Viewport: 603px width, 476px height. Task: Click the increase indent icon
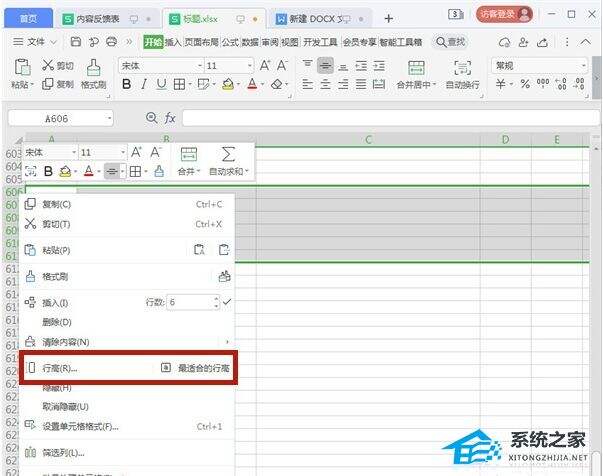tap(379, 66)
